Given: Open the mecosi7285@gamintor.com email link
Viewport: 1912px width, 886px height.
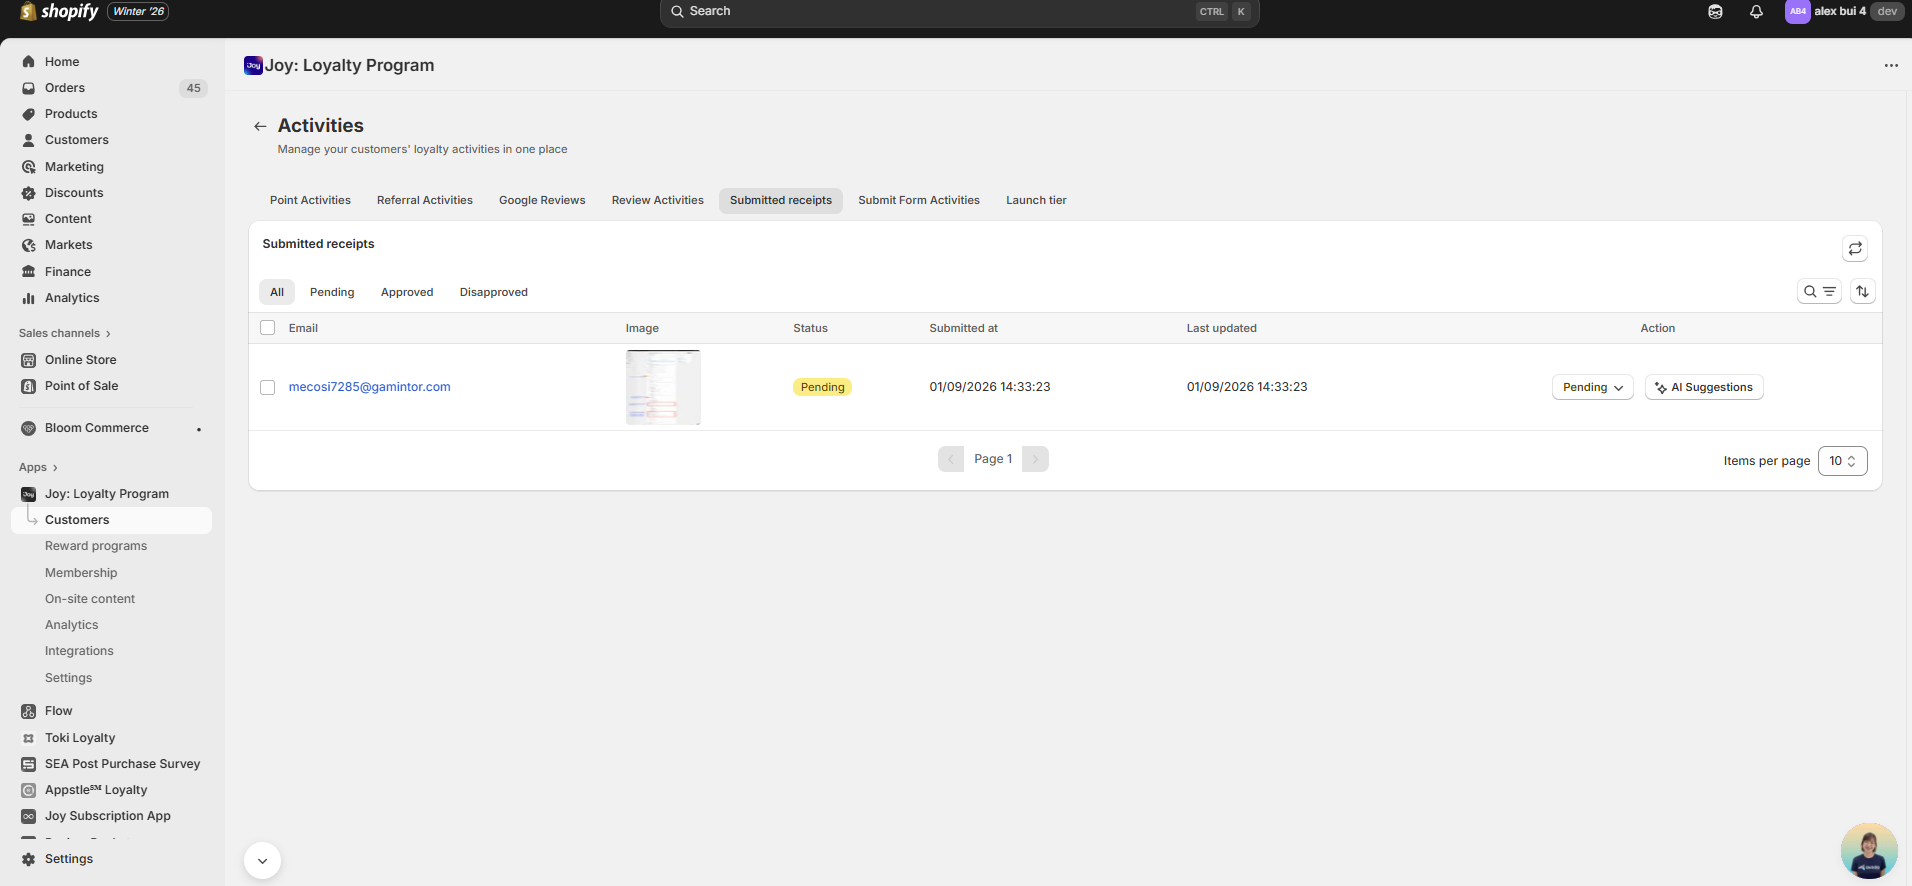Looking at the screenshot, I should pyautogui.click(x=369, y=387).
